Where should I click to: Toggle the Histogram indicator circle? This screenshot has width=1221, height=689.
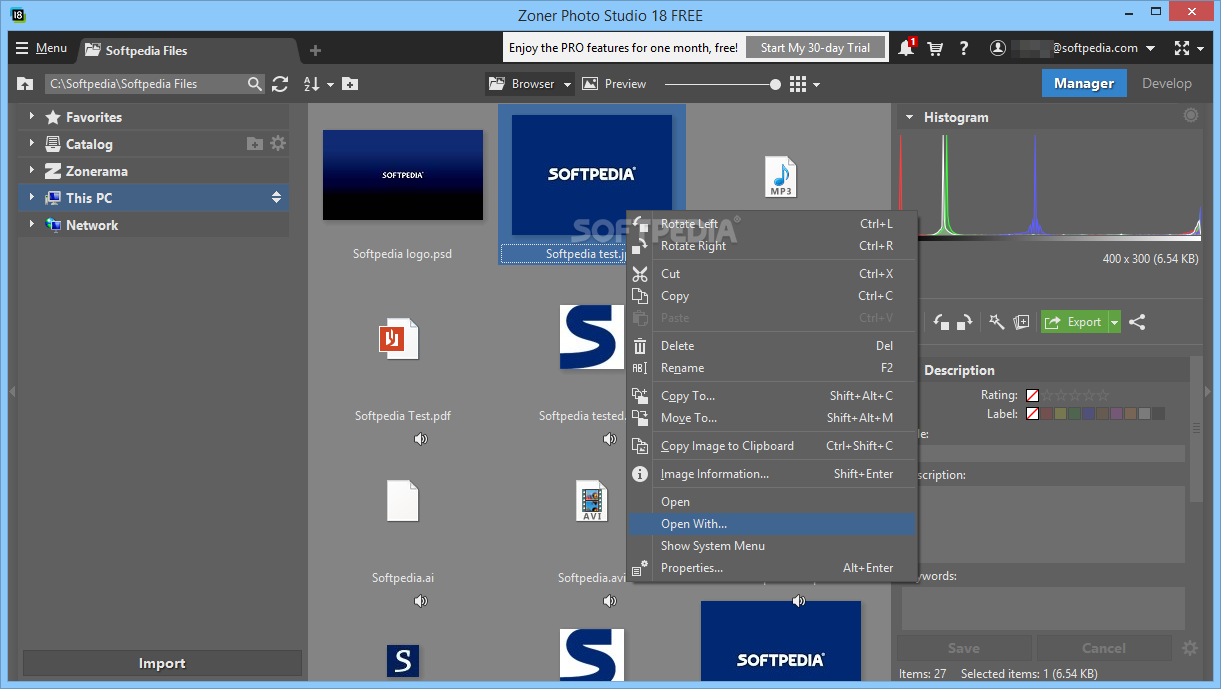[1191, 116]
